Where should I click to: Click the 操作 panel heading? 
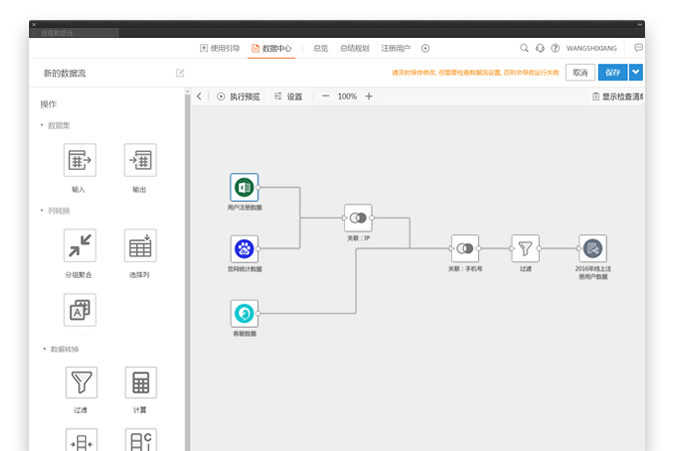[x=48, y=104]
